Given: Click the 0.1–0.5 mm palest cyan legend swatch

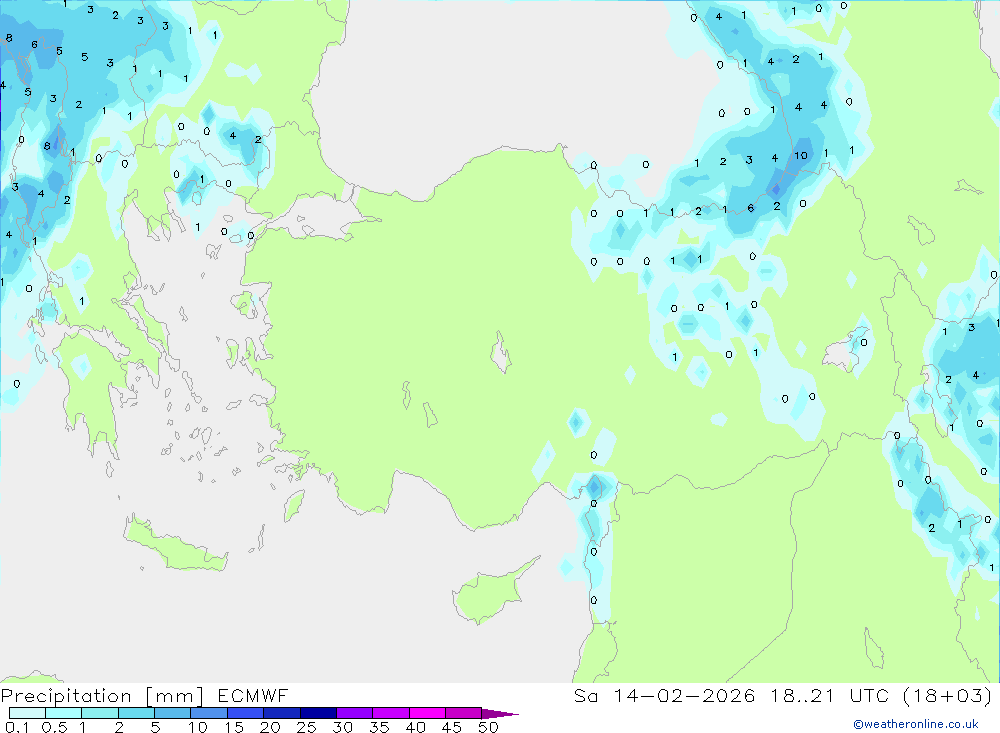Looking at the screenshot, I should coord(27,713).
